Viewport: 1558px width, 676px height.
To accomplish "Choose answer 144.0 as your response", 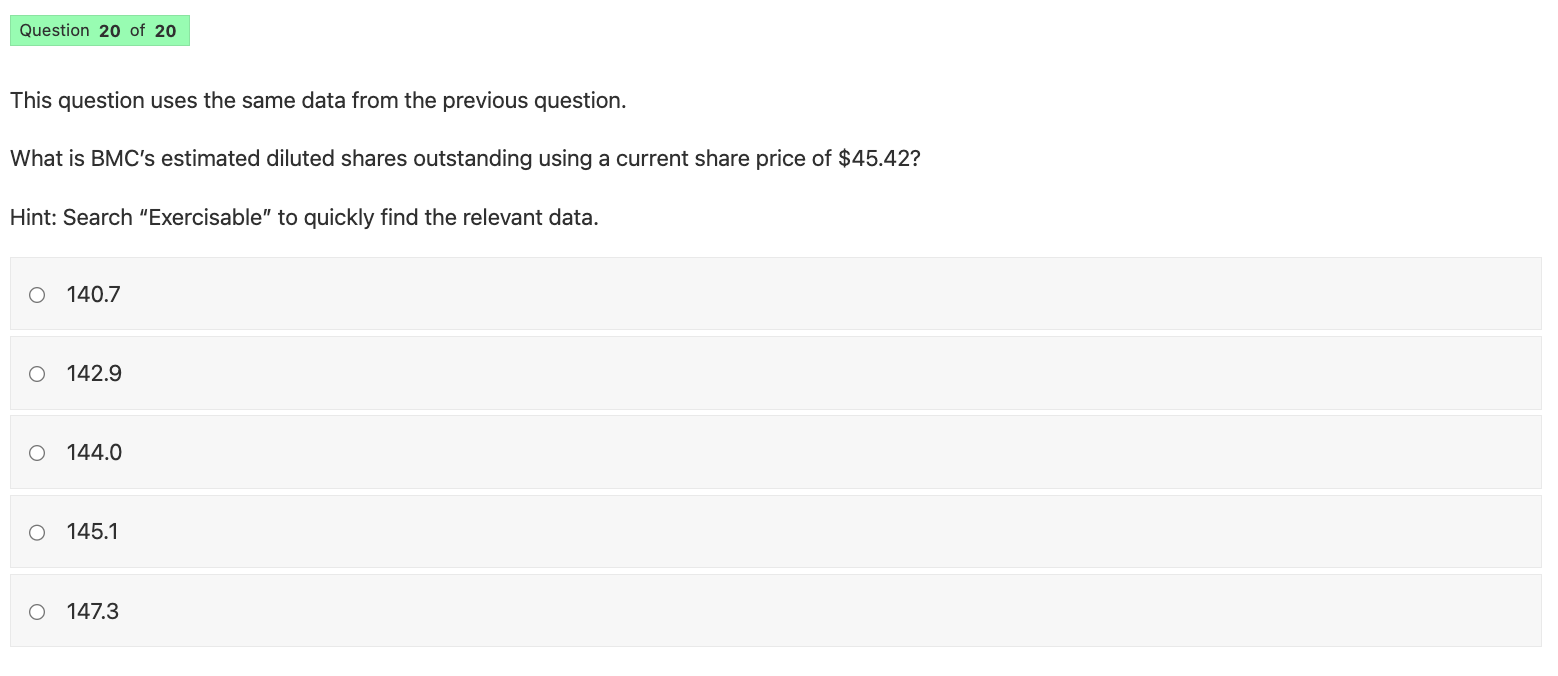I will click(94, 452).
